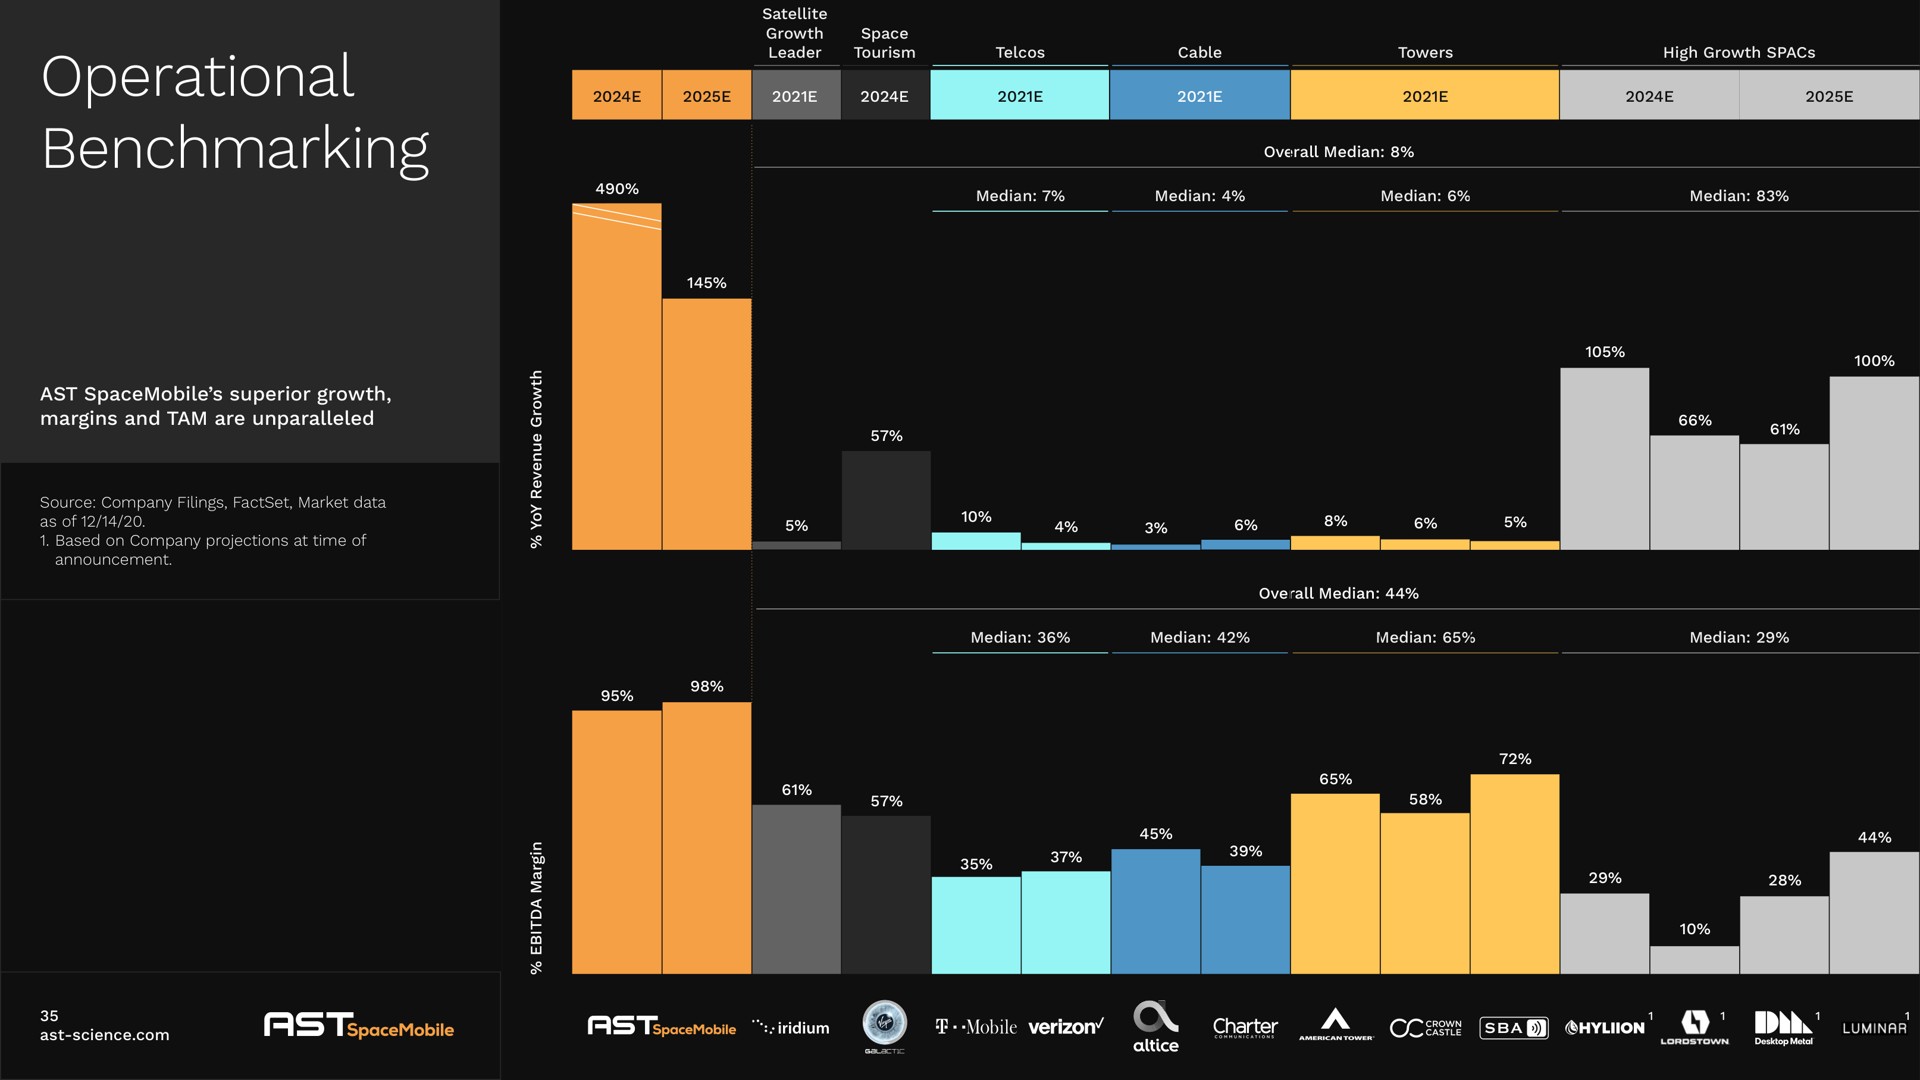Viewport: 1920px width, 1080px height.
Task: Click the 29% Hyliion EBITDA margin bar
Action: tap(1605, 934)
